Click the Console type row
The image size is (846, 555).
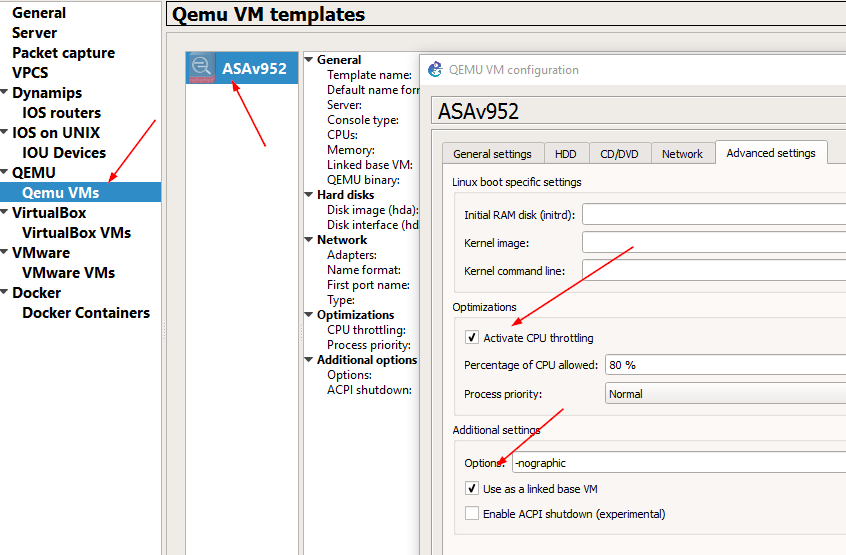click(x=363, y=120)
